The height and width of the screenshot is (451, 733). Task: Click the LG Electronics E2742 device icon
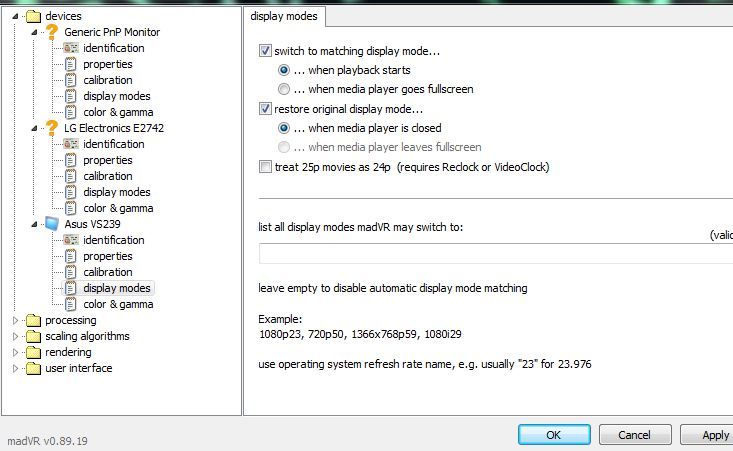click(x=52, y=128)
